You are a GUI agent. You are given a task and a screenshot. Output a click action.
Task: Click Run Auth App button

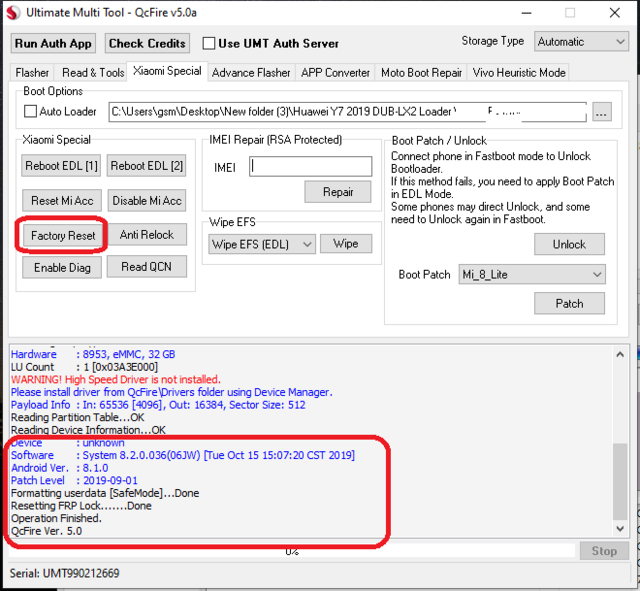[x=53, y=43]
